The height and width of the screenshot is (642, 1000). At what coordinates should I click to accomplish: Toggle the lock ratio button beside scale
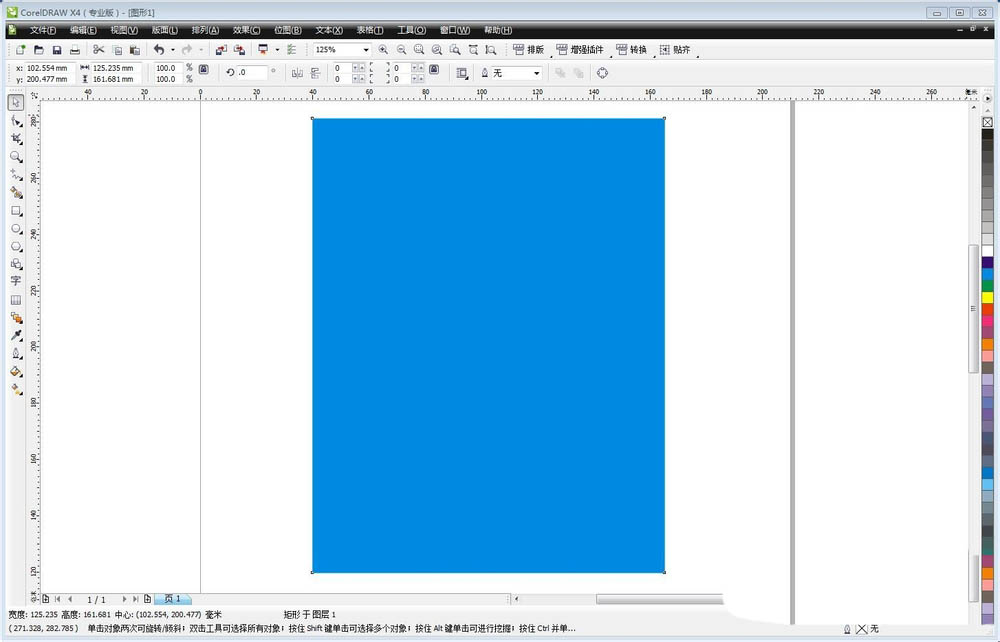tap(204, 69)
